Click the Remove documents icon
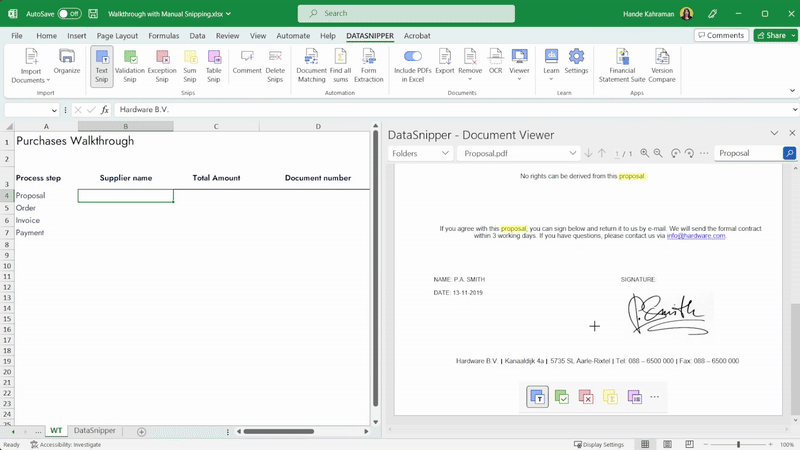 point(470,64)
